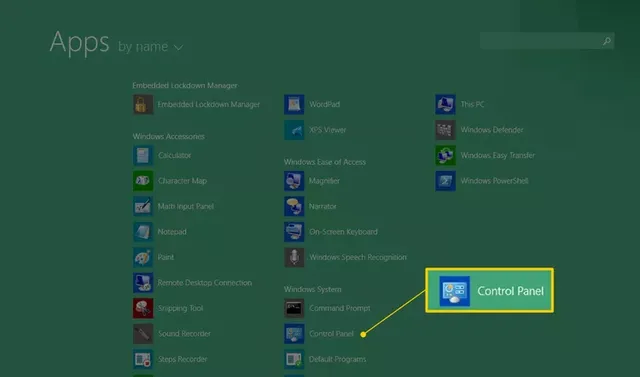This screenshot has width=640, height=377.
Task: Open the 'by name' sort dropdown
Action: (x=150, y=47)
